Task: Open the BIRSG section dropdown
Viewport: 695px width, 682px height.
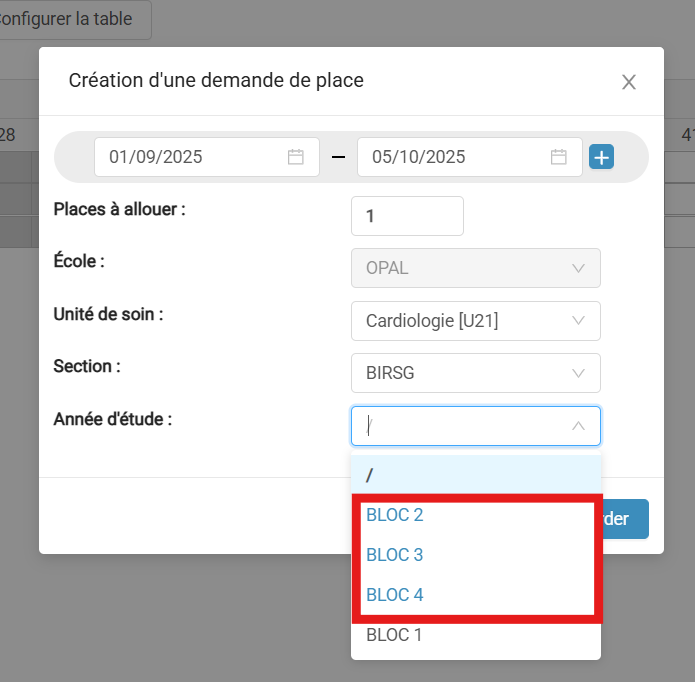Action: (x=476, y=373)
